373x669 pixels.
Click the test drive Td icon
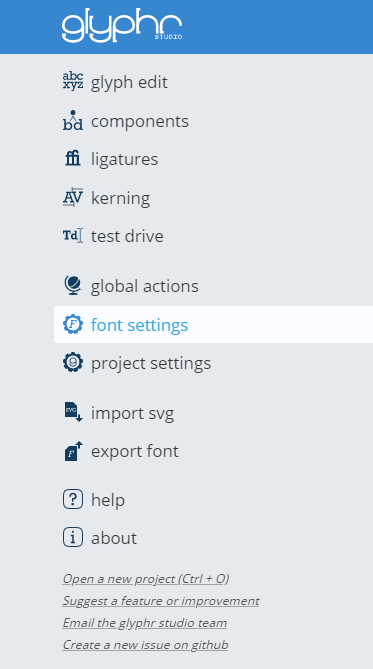click(73, 236)
